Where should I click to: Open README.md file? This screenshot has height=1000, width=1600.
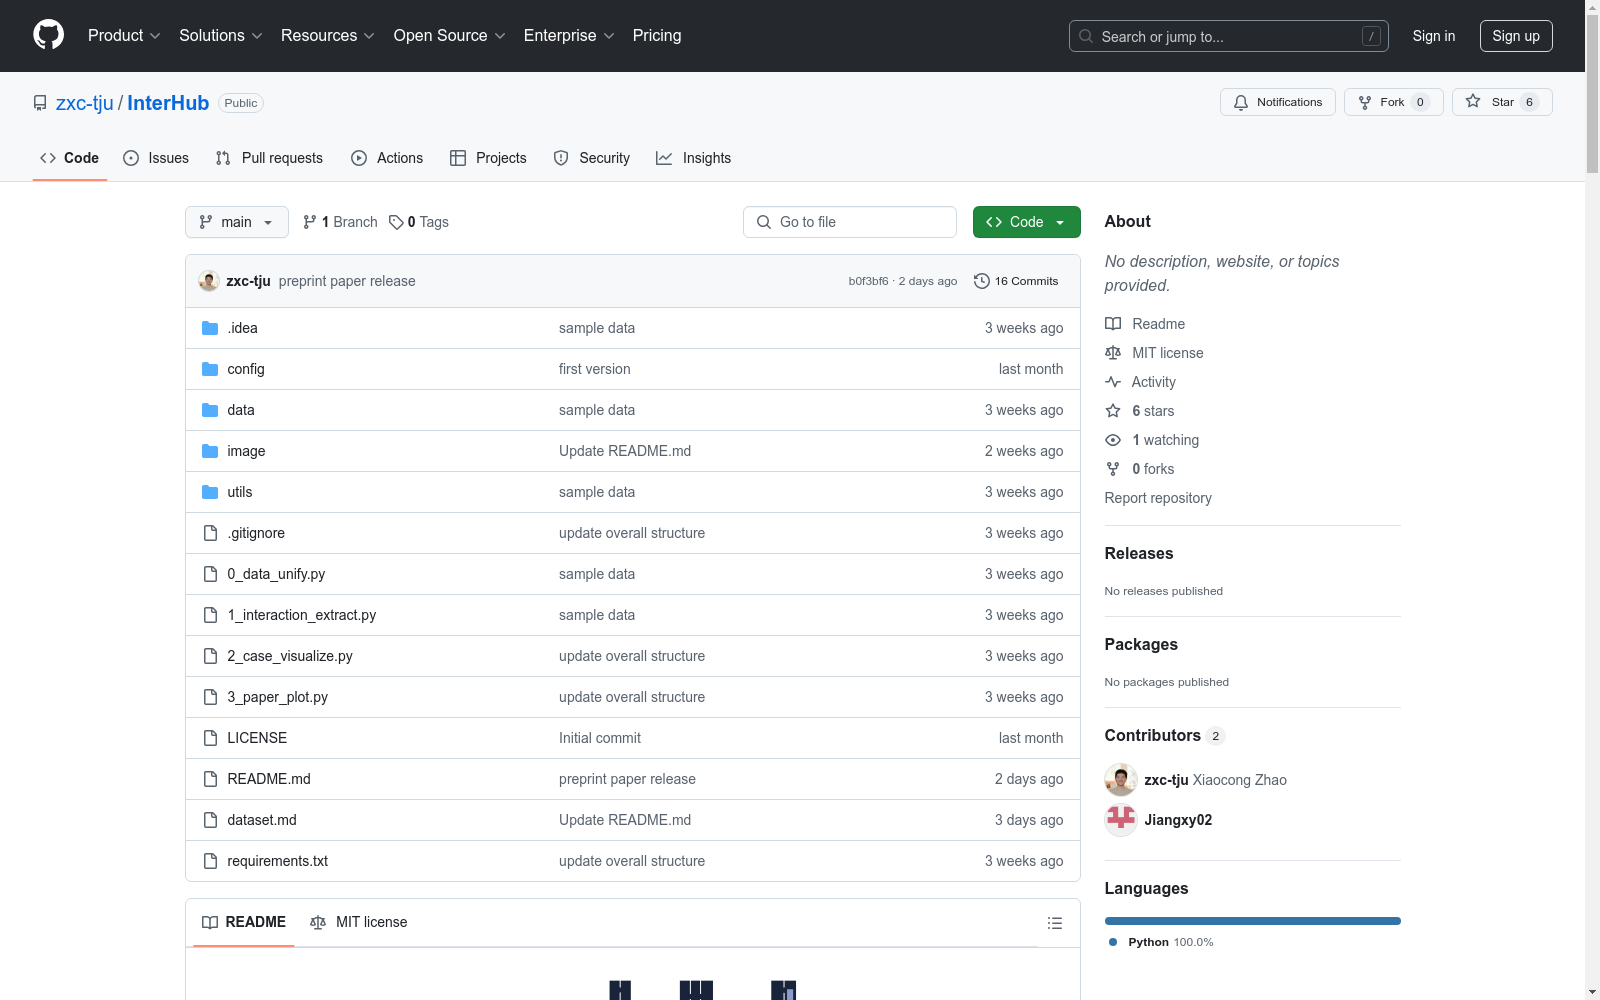269,779
